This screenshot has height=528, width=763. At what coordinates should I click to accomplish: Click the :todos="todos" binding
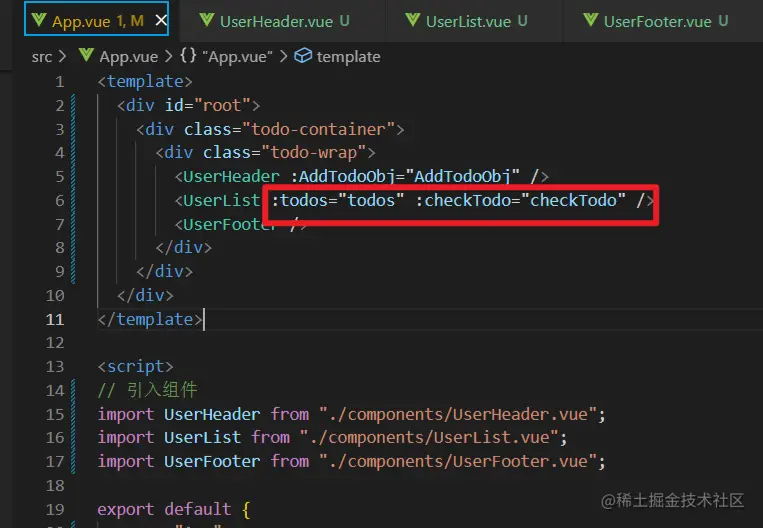pos(337,200)
